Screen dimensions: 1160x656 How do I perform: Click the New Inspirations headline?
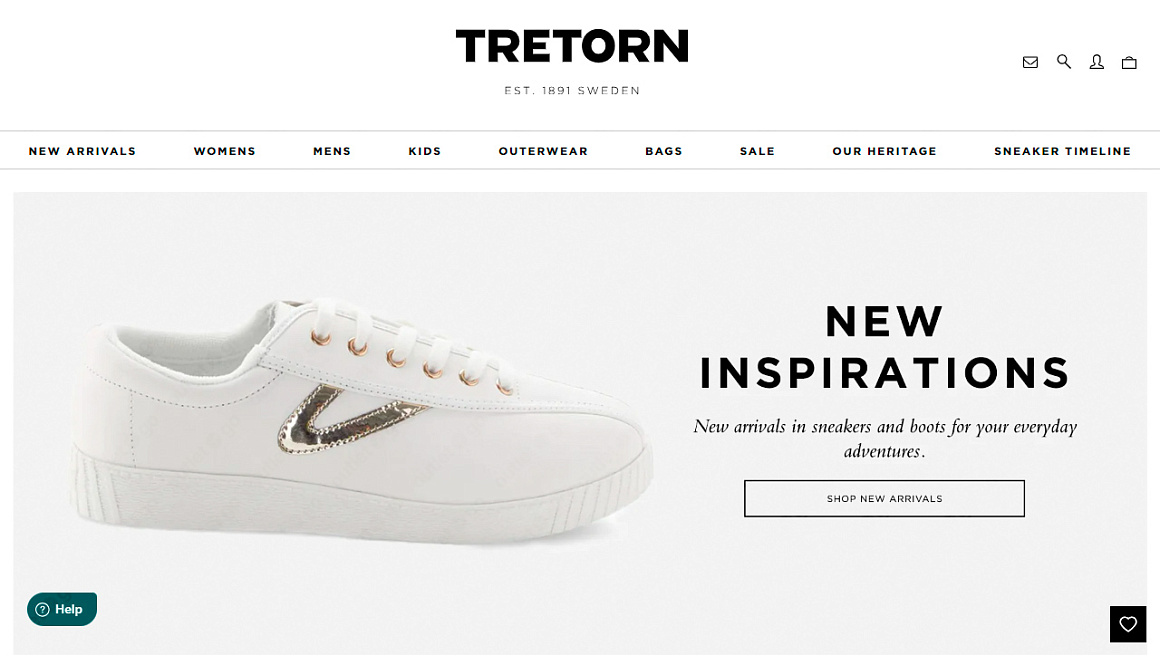pyautogui.click(x=884, y=346)
